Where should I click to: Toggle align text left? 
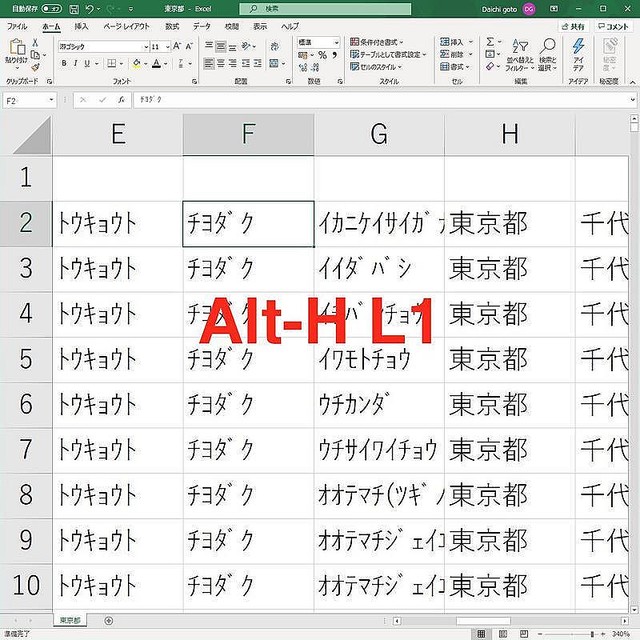click(x=209, y=64)
